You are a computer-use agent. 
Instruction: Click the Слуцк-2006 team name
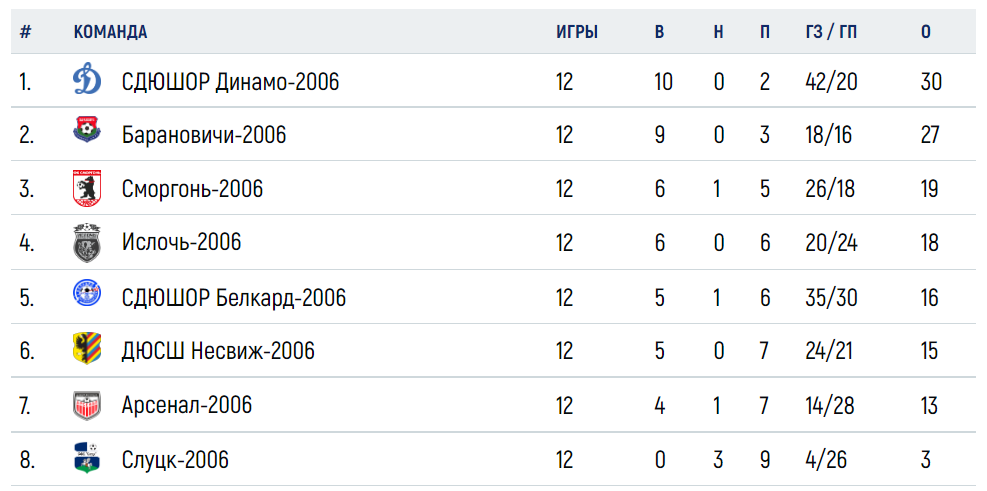tap(175, 460)
